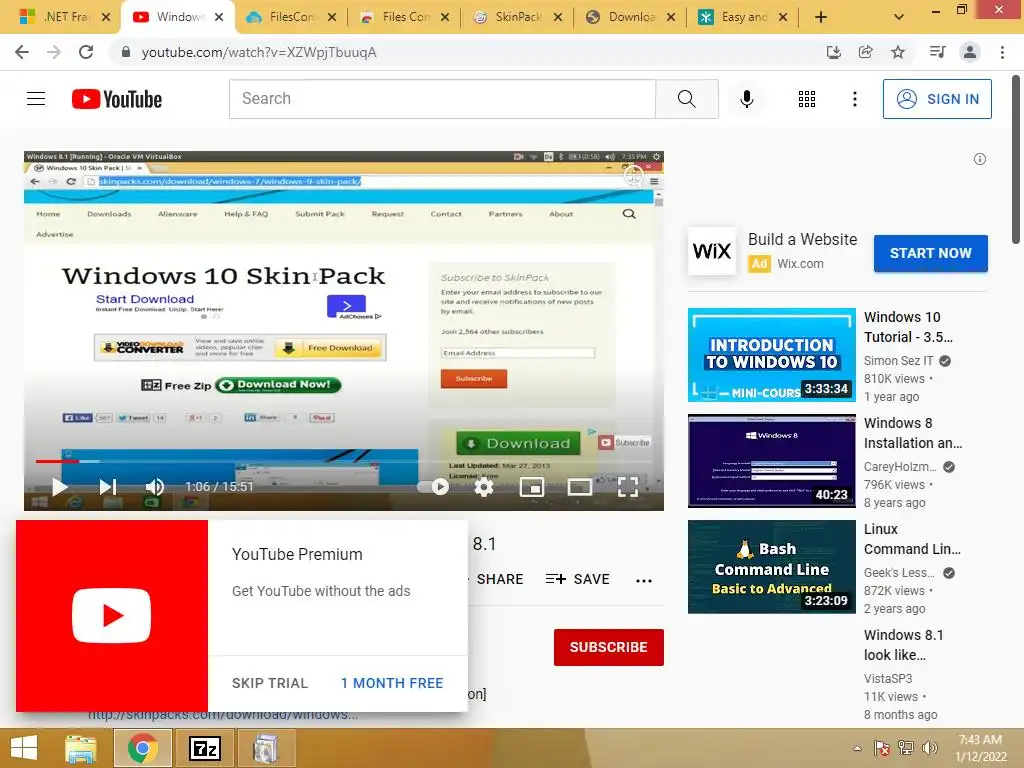Install app icon in address bar
1024x768 pixels.
[x=833, y=52]
